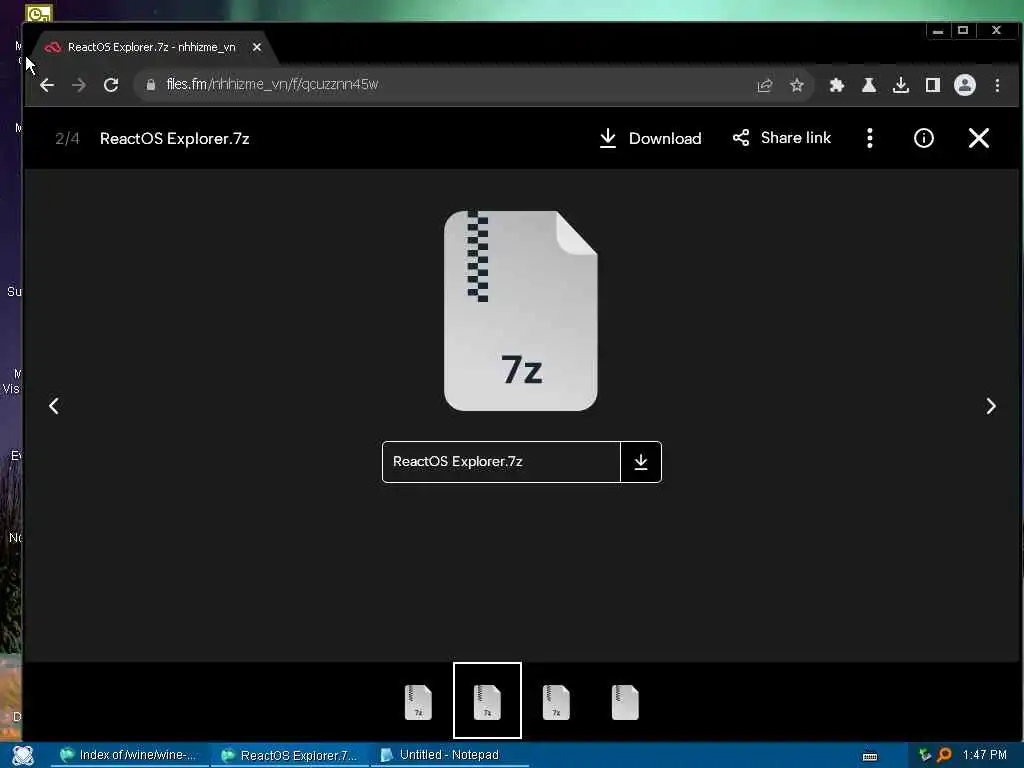This screenshot has height=768, width=1024.
Task: Select the highlighted second file thumbnail
Action: (x=487, y=701)
